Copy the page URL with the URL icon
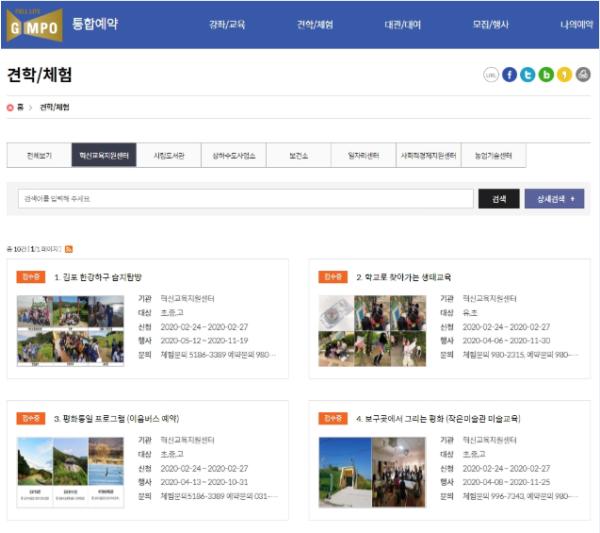This screenshot has width=600, height=533. (x=491, y=75)
